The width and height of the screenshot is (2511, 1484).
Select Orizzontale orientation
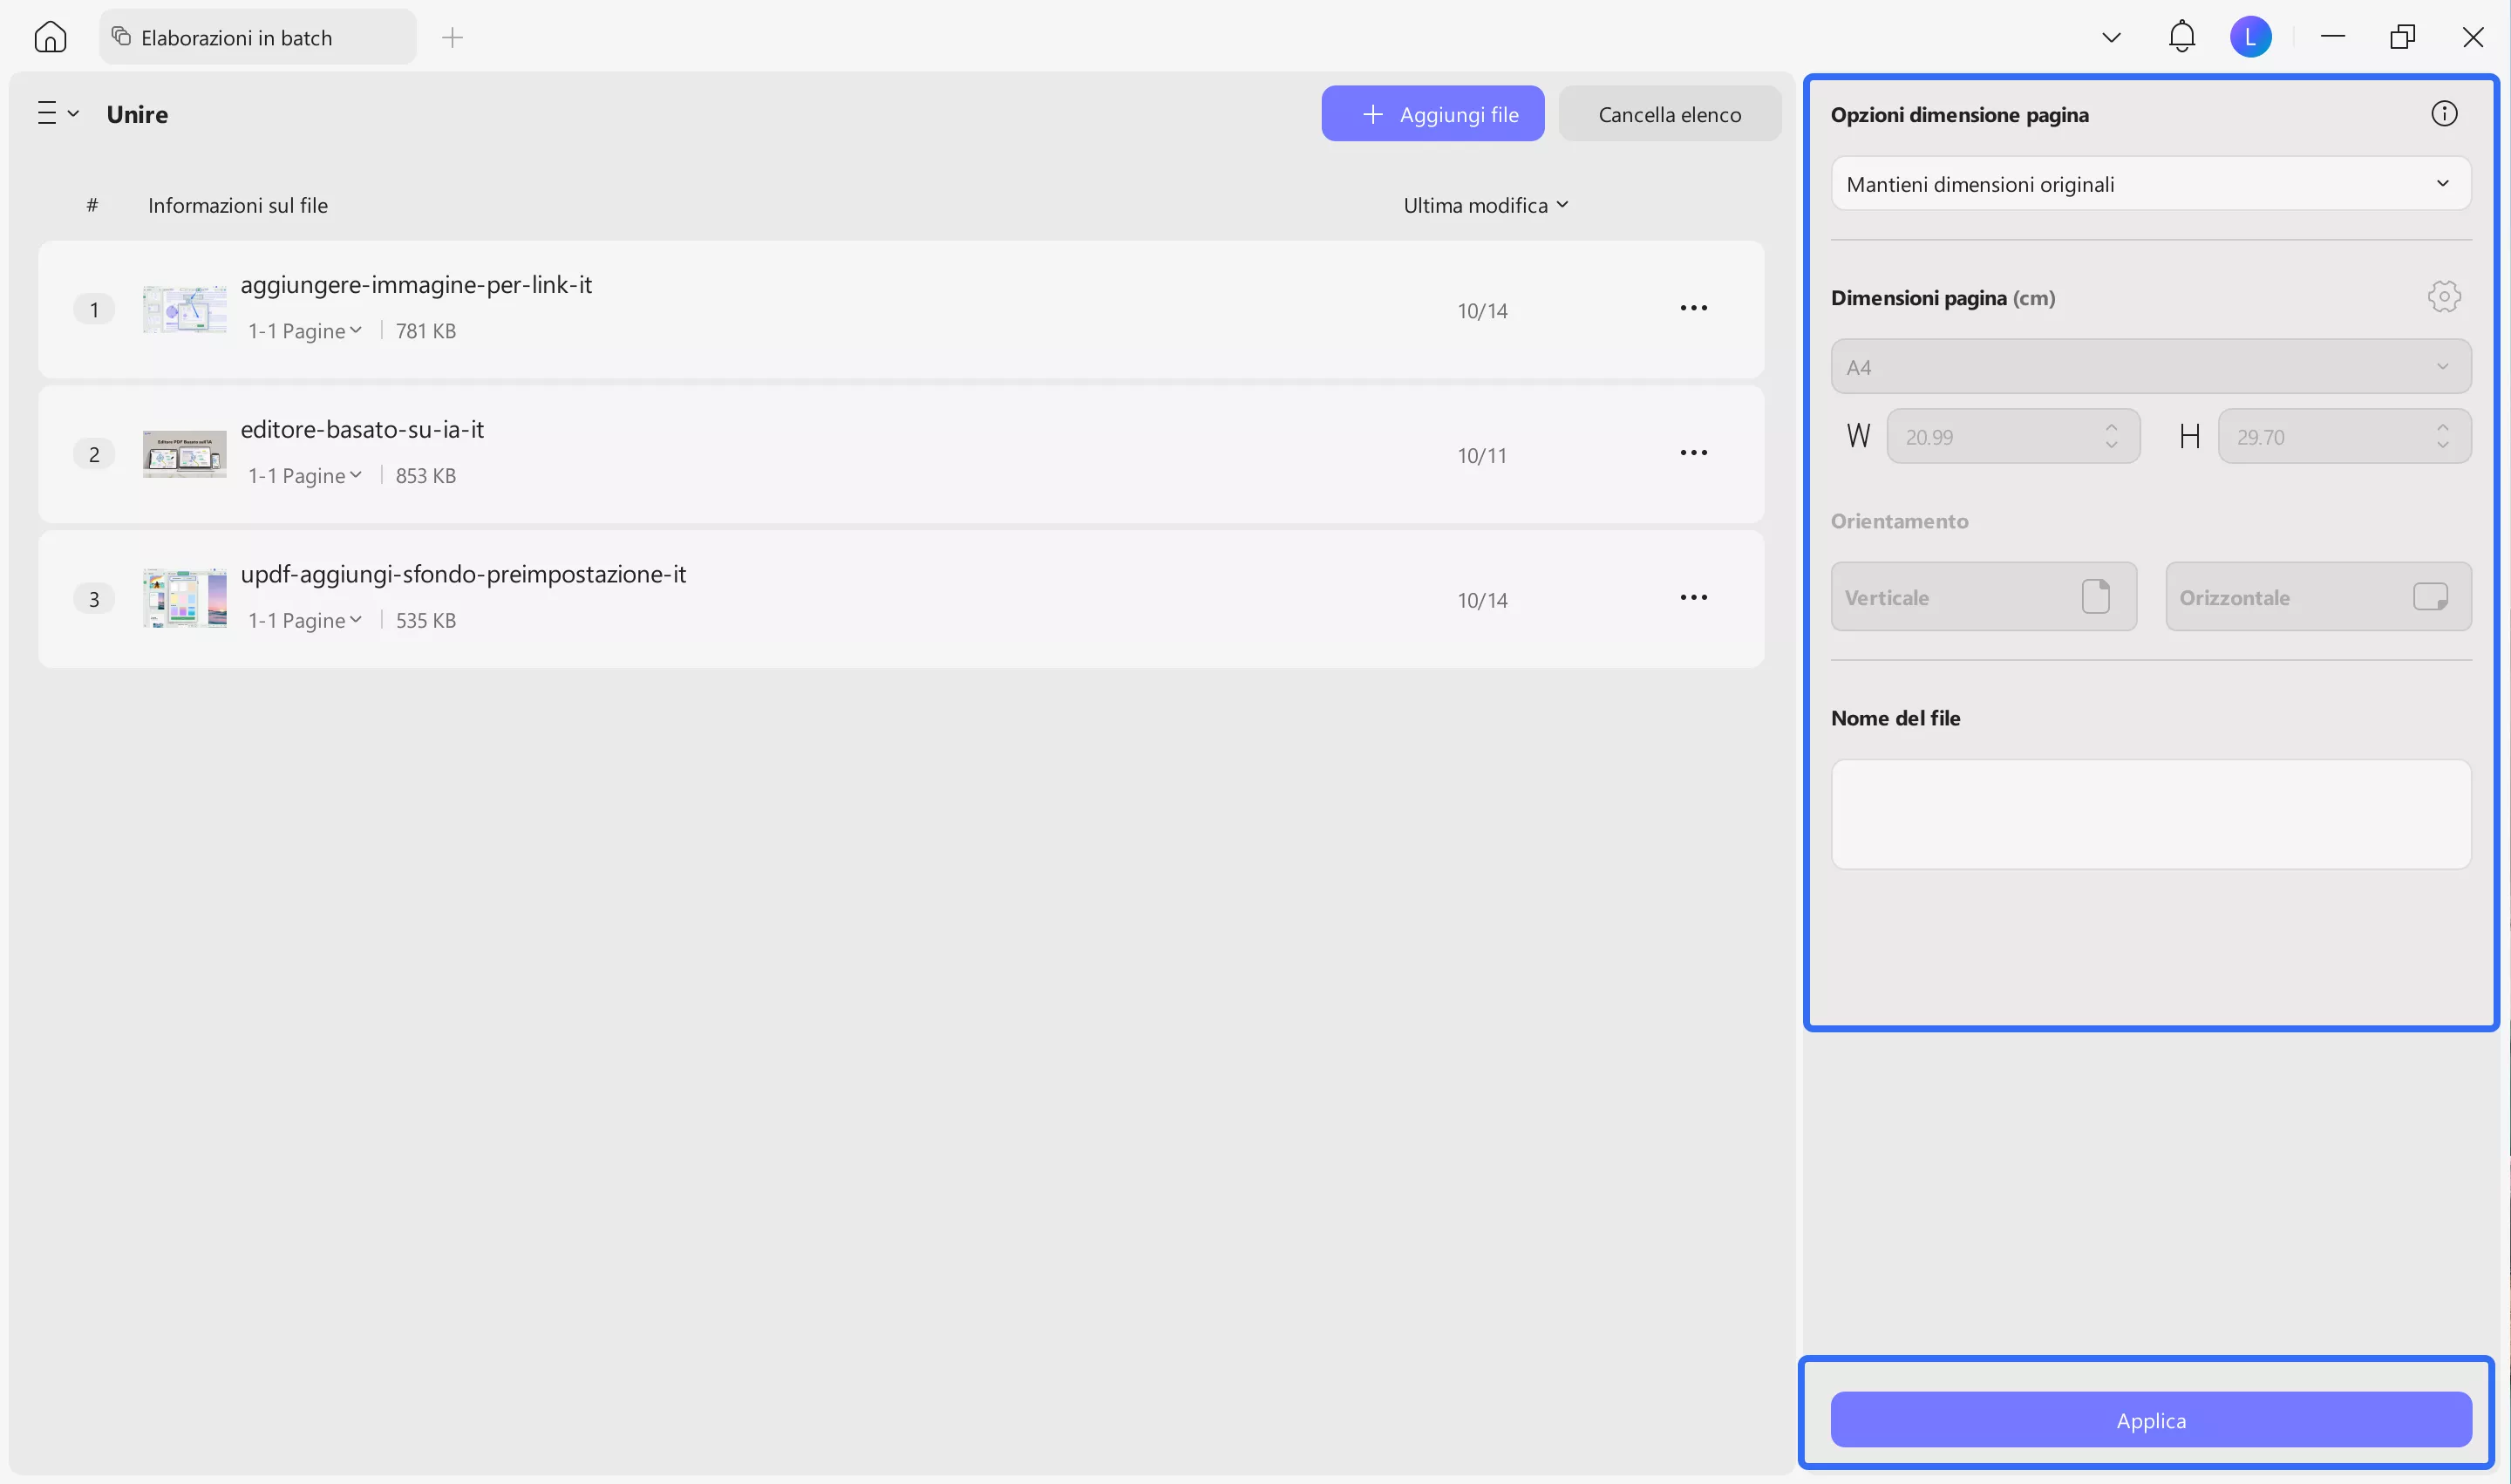[x=2317, y=597]
